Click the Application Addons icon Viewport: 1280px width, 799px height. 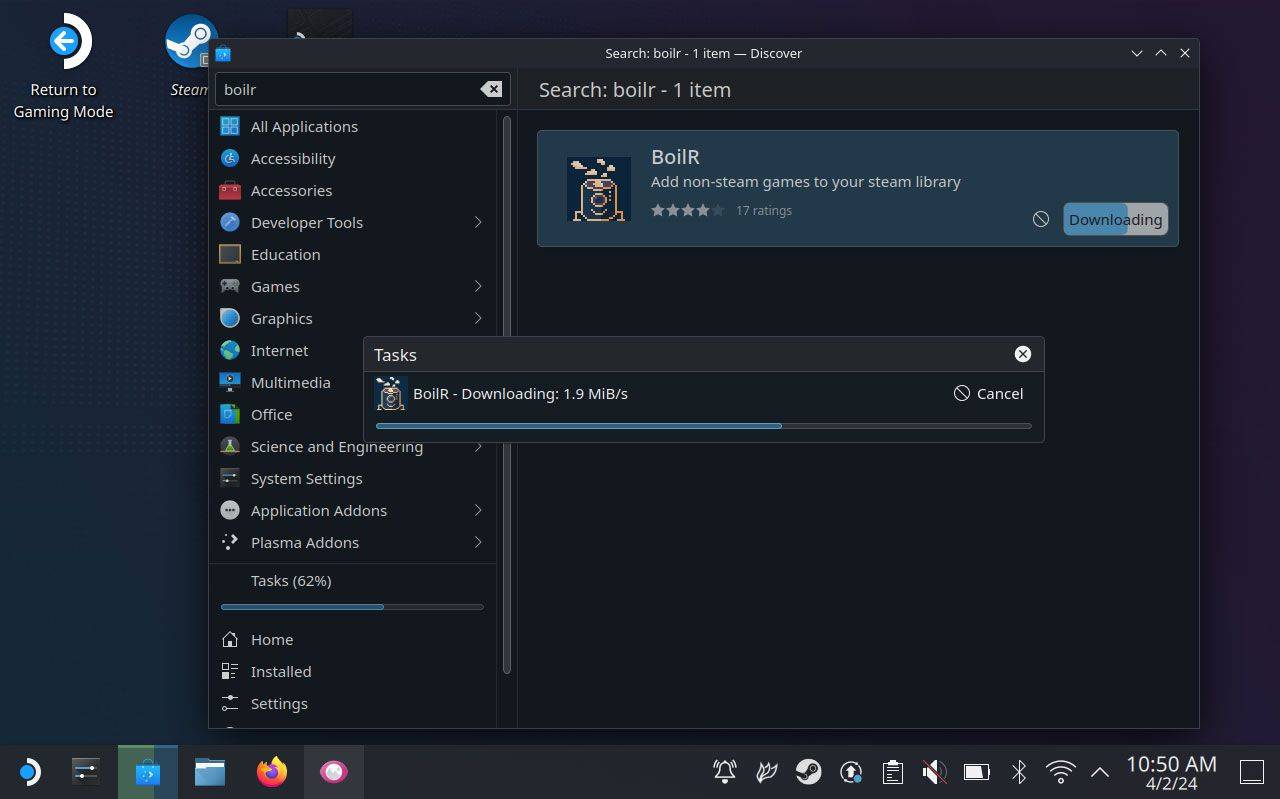[x=230, y=510]
